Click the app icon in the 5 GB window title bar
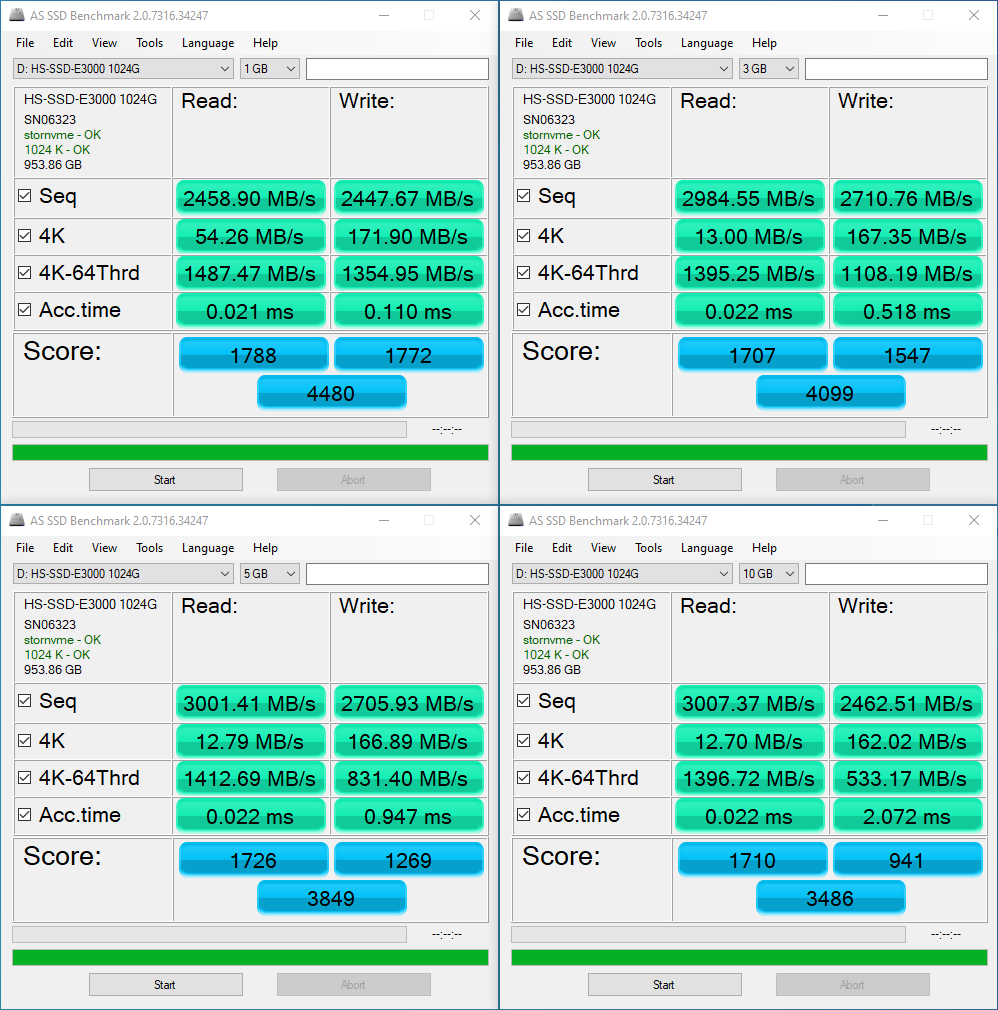This screenshot has width=998, height=1010. (17, 520)
